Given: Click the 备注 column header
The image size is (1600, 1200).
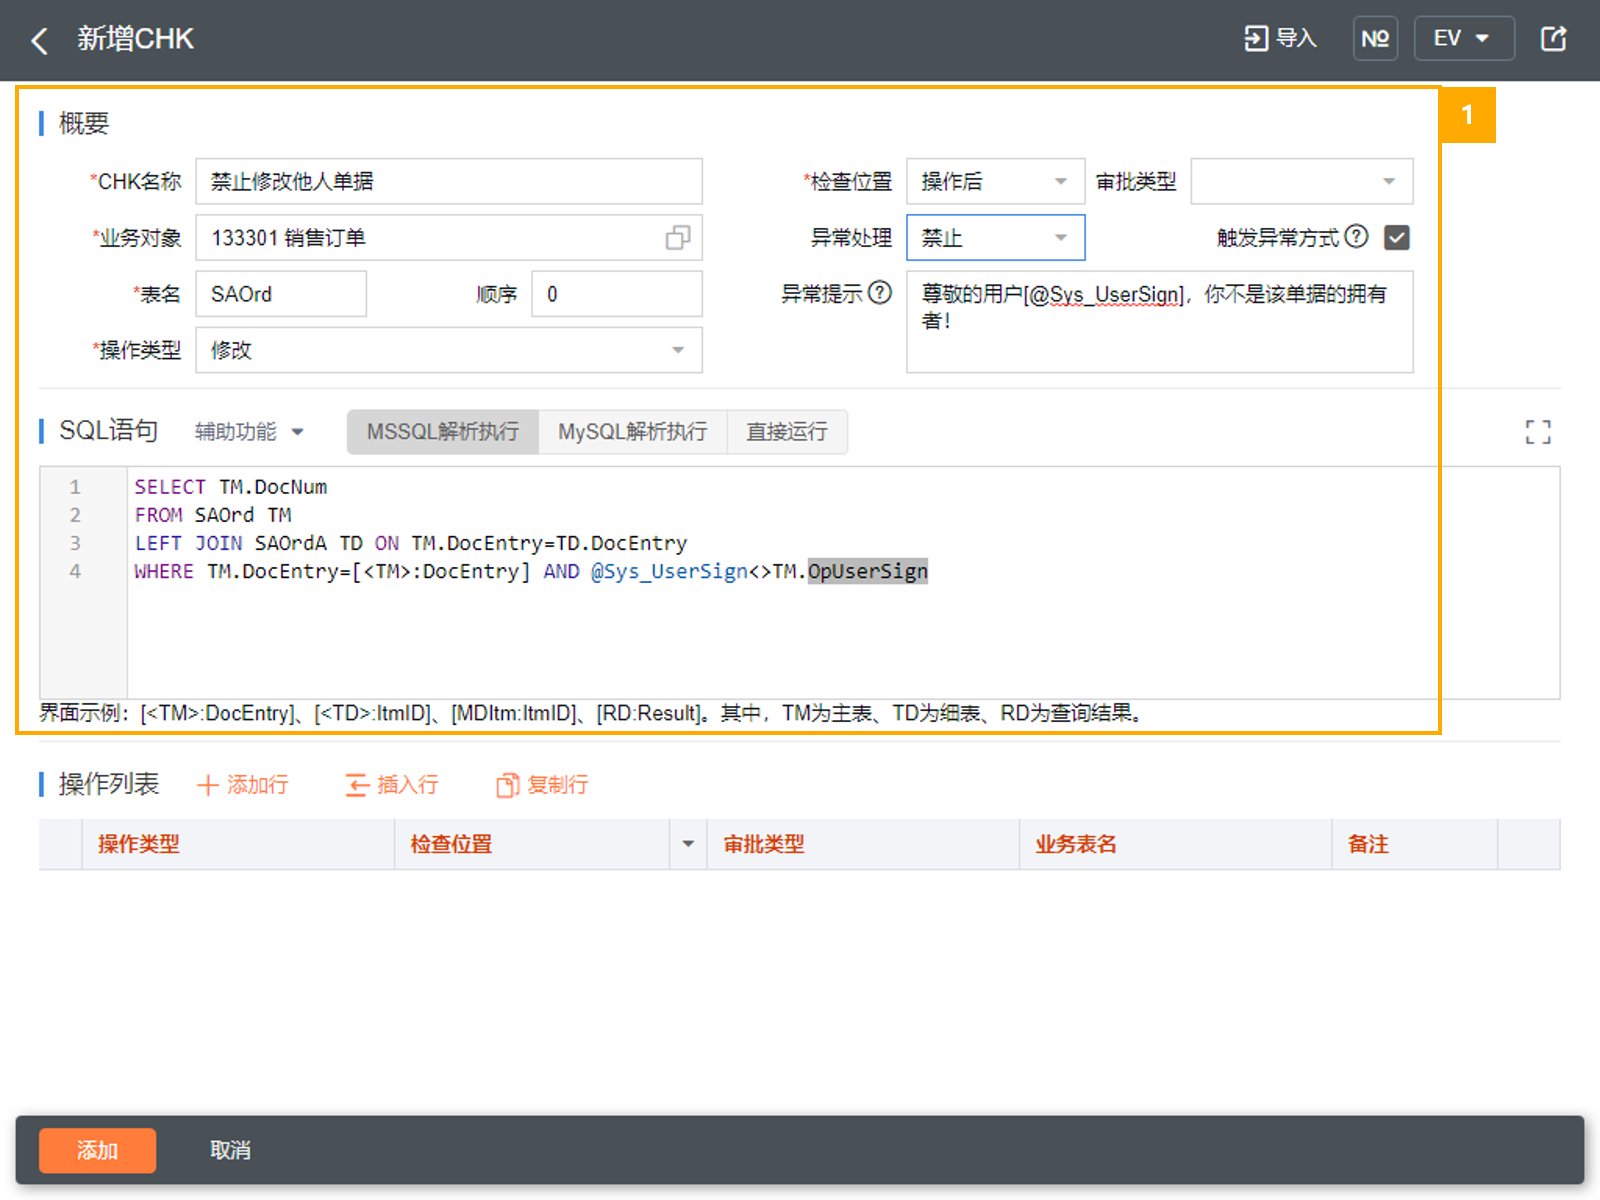Looking at the screenshot, I should point(1415,844).
